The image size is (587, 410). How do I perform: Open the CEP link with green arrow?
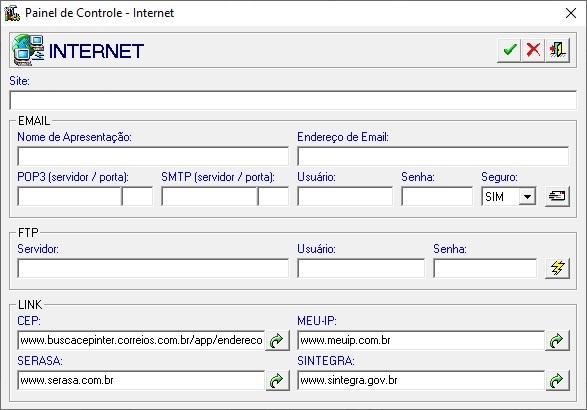(277, 340)
